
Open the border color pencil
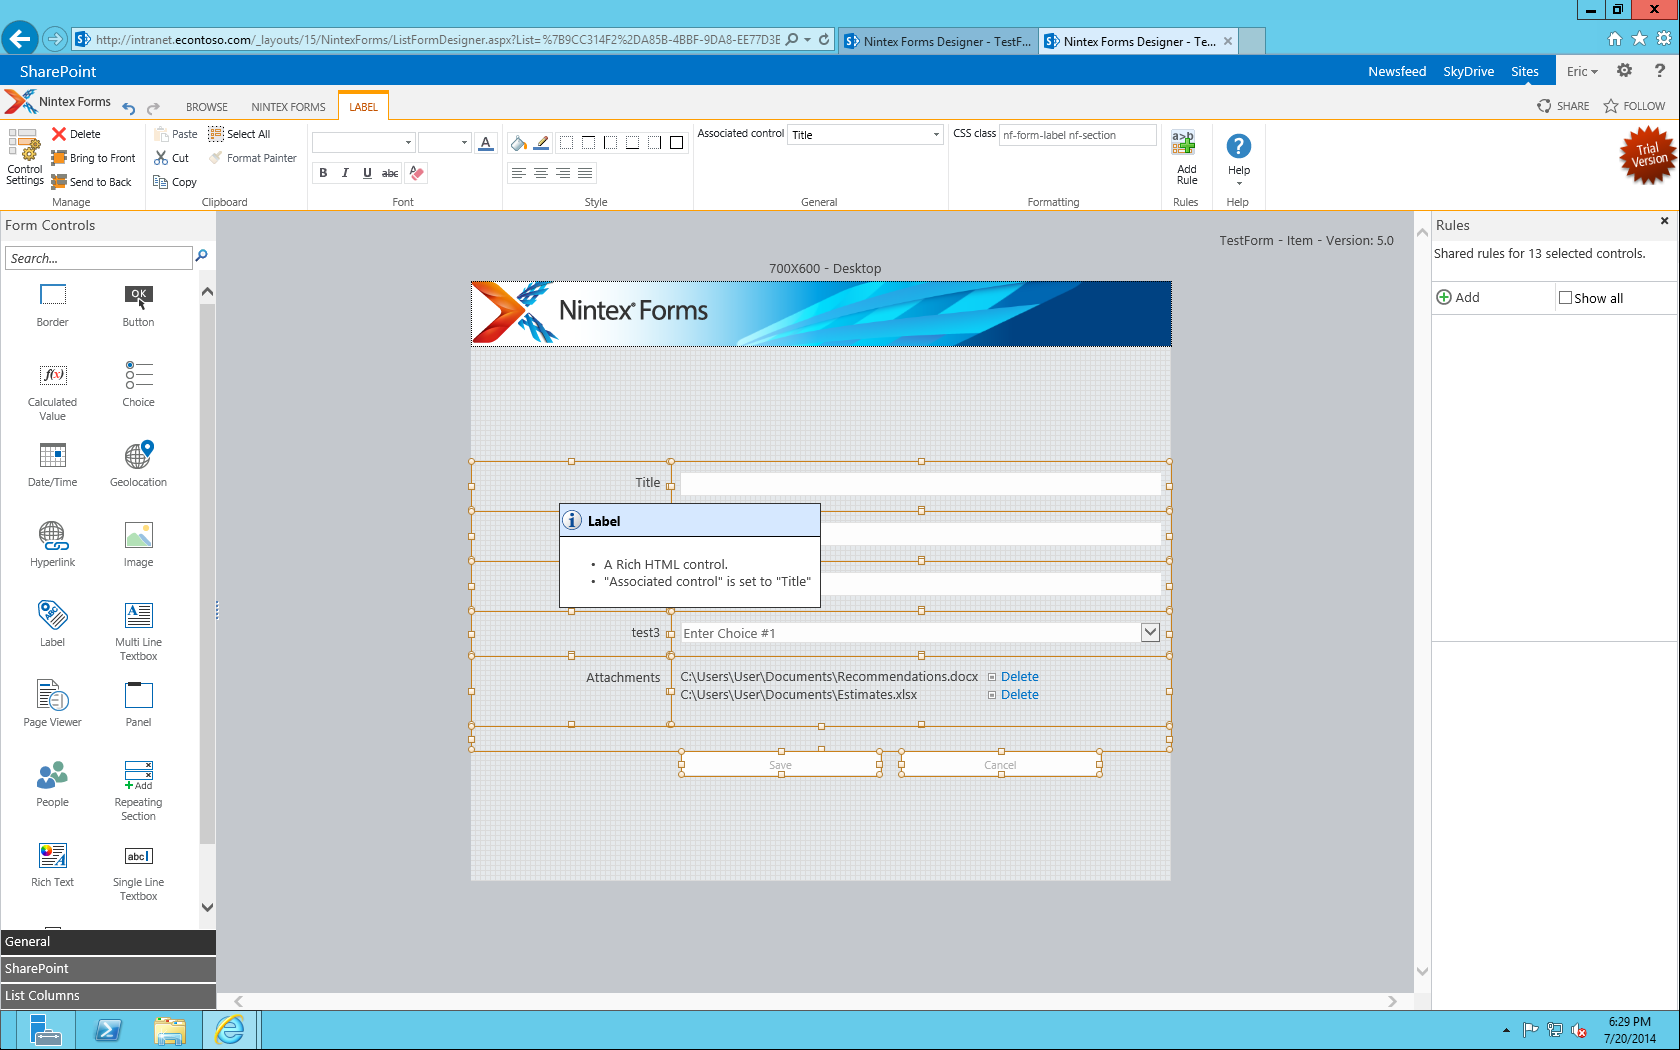pyautogui.click(x=541, y=143)
